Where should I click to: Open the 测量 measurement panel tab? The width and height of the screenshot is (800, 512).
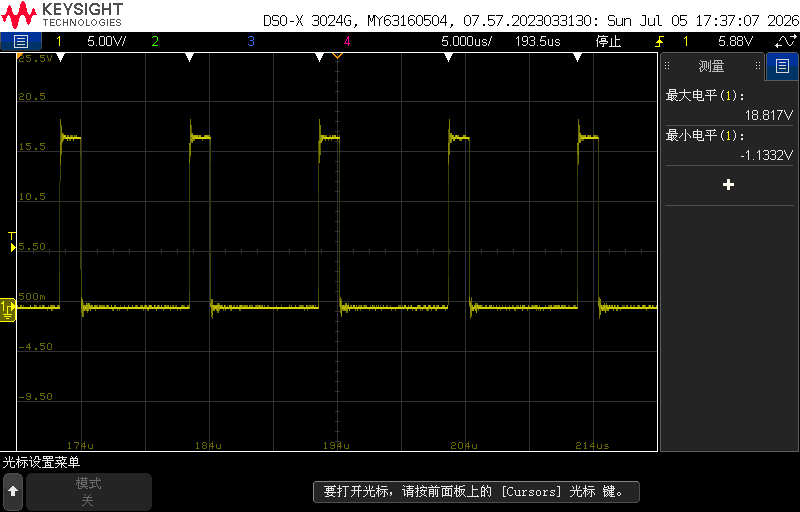point(711,66)
